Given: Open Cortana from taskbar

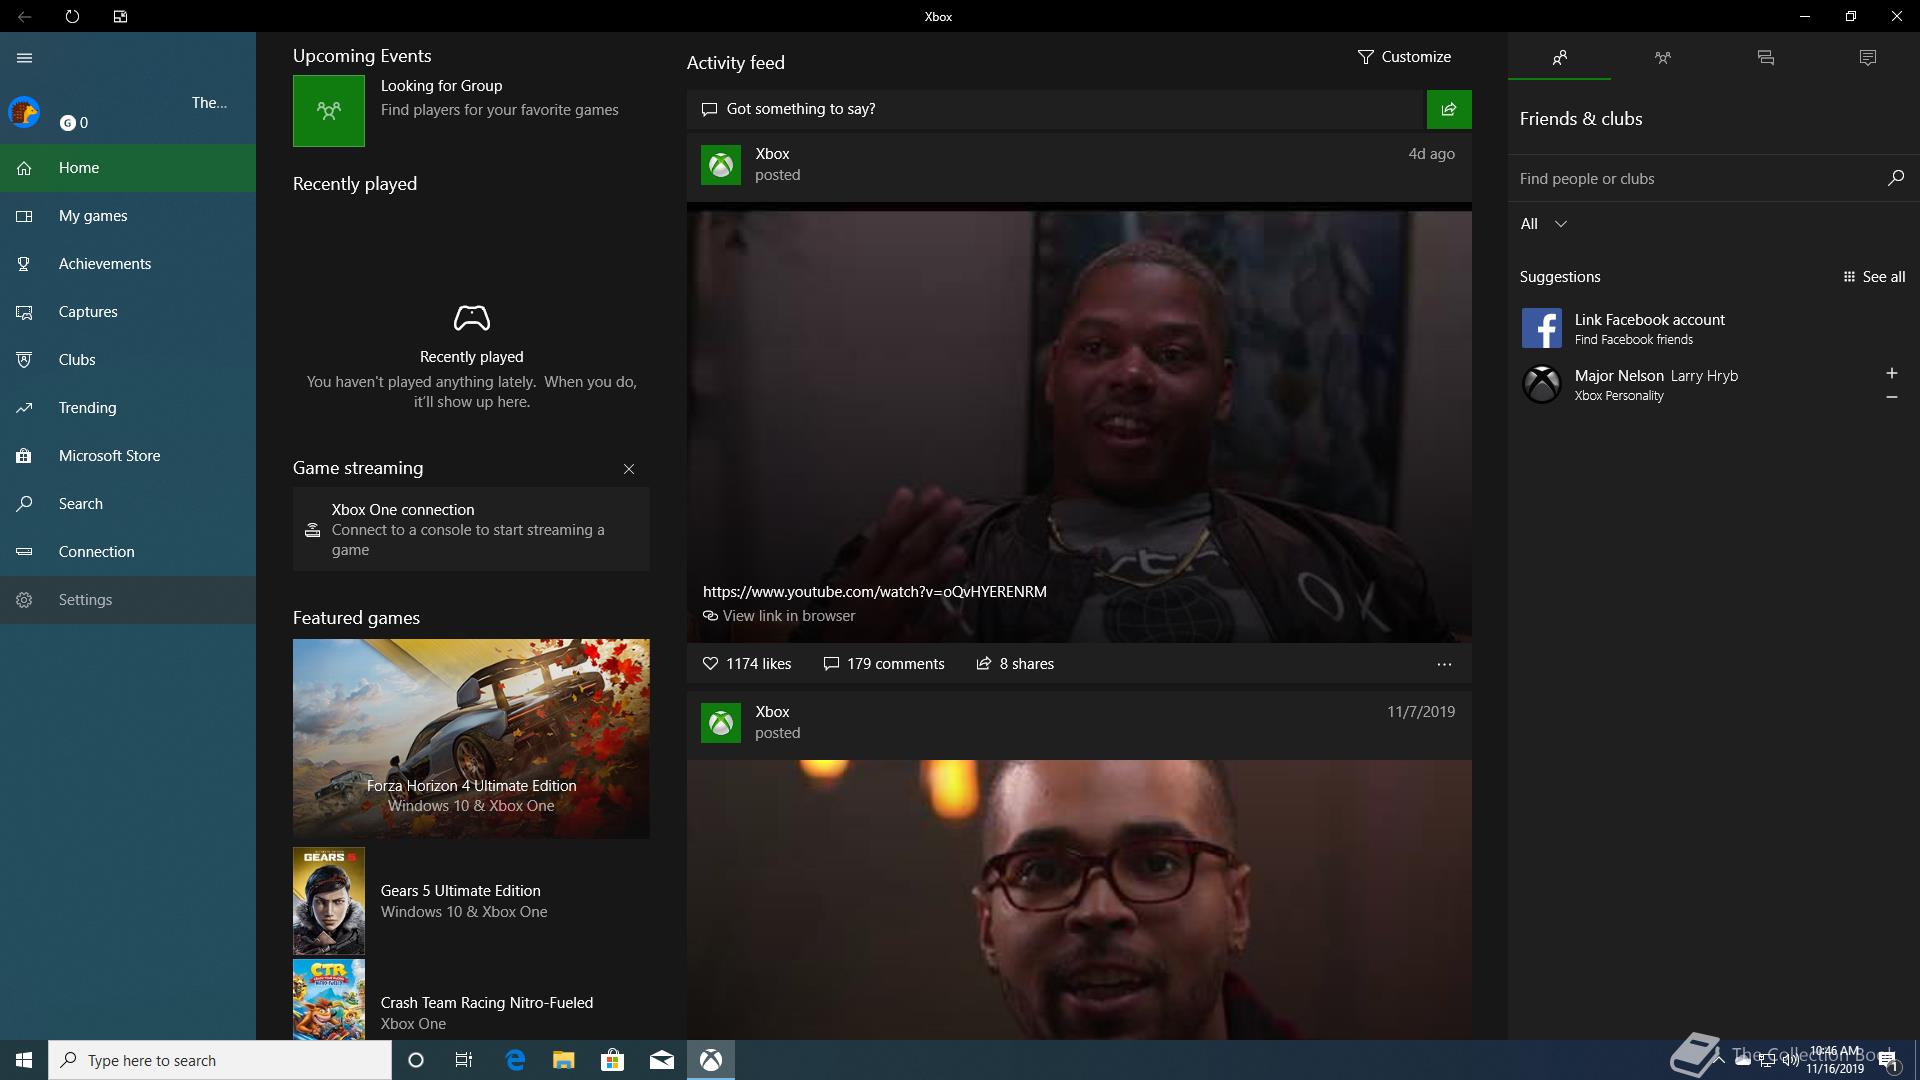Looking at the screenshot, I should pyautogui.click(x=416, y=1060).
